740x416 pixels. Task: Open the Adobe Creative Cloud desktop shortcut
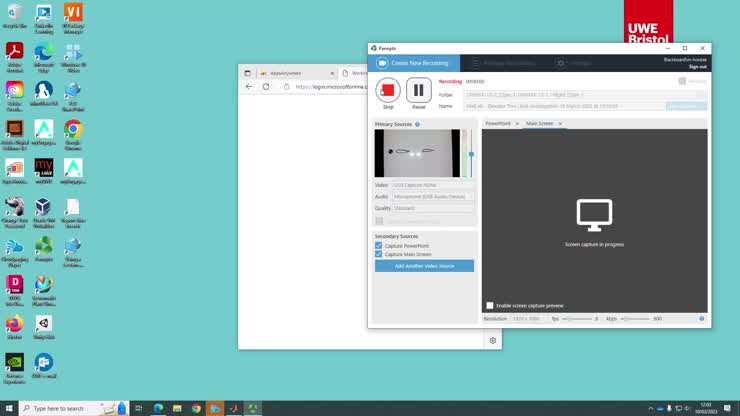click(x=15, y=96)
